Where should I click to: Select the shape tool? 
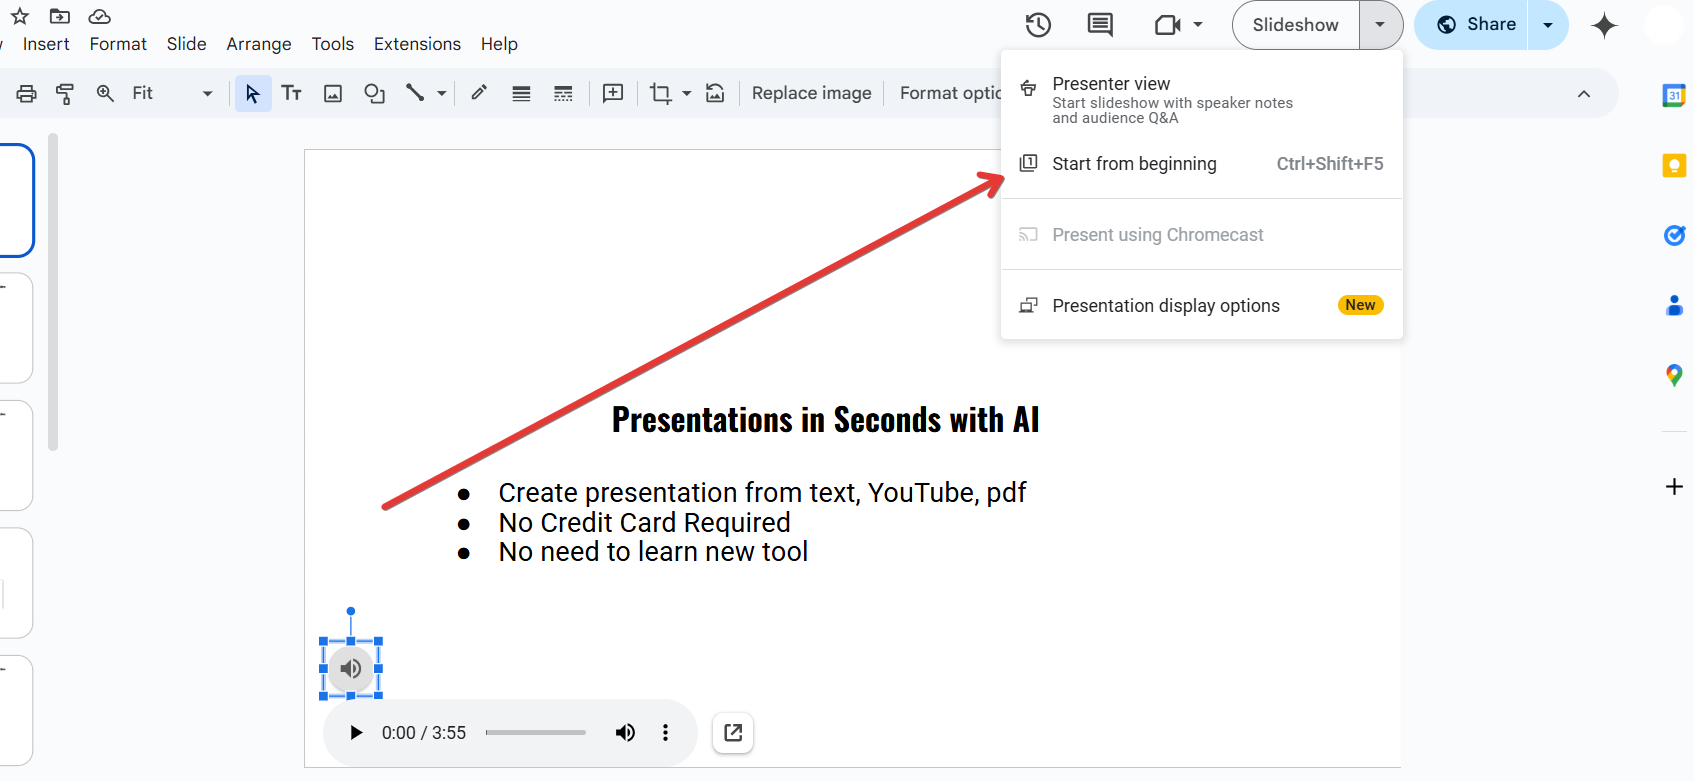pyautogui.click(x=374, y=93)
